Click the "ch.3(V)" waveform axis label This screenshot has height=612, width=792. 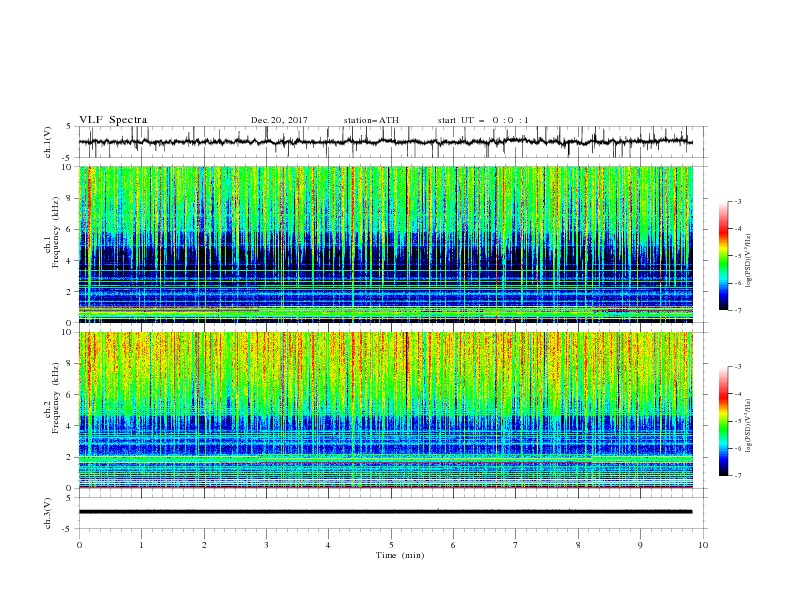point(48,513)
